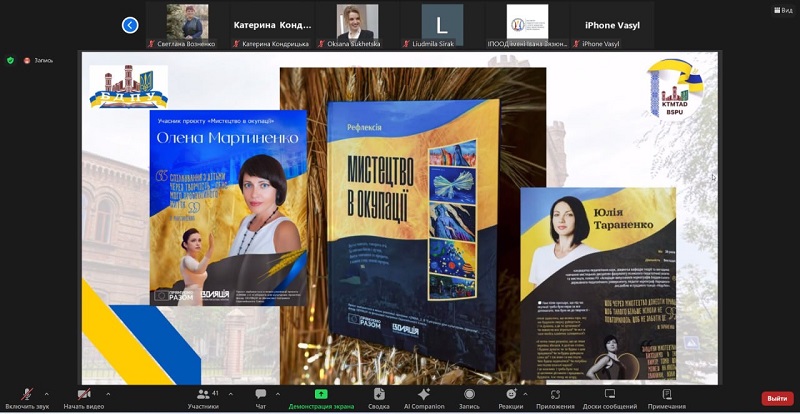Screen dimensions: 800x414
Task: Click the green encryption shield icon
Action: pyautogui.click(x=10, y=60)
